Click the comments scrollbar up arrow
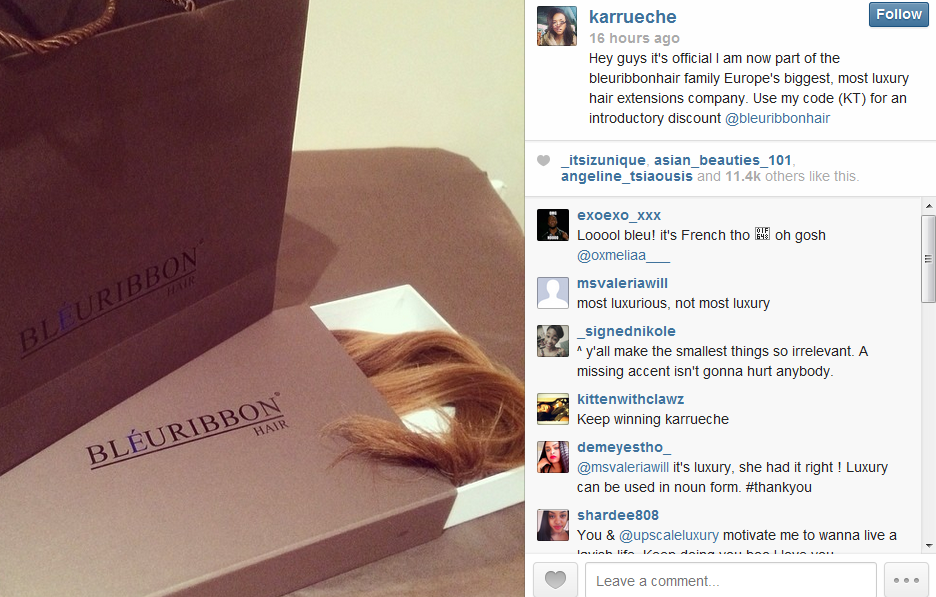This screenshot has height=597, width=936. (x=928, y=206)
